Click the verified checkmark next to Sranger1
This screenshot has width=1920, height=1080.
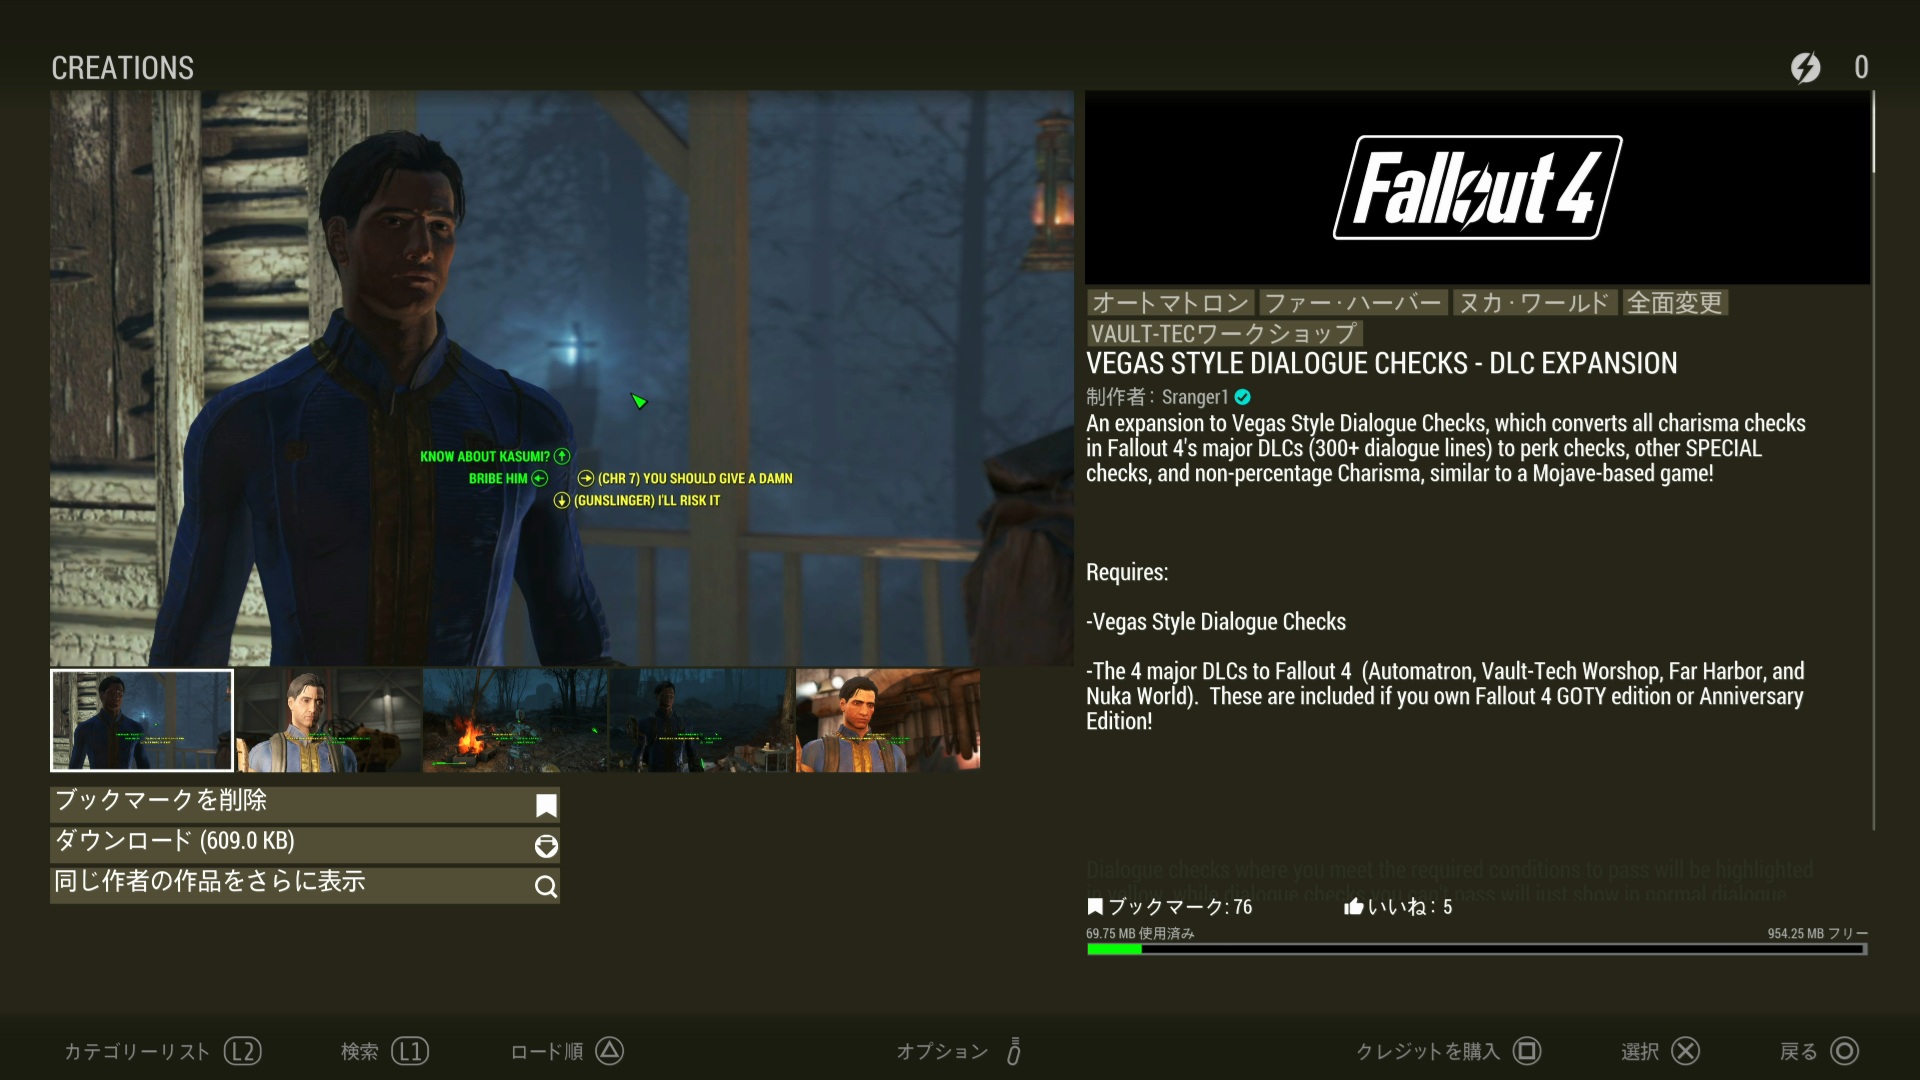coord(1243,397)
